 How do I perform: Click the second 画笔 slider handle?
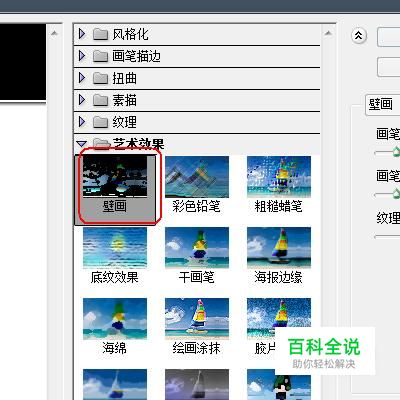(x=396, y=193)
